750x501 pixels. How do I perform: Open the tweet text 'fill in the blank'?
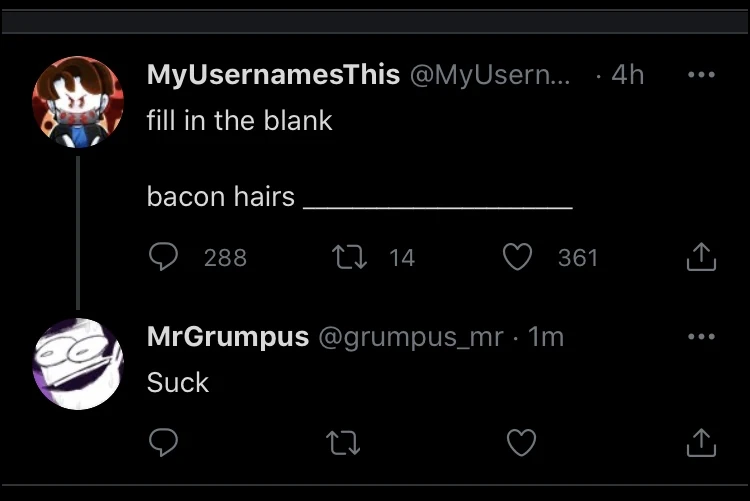click(x=239, y=121)
